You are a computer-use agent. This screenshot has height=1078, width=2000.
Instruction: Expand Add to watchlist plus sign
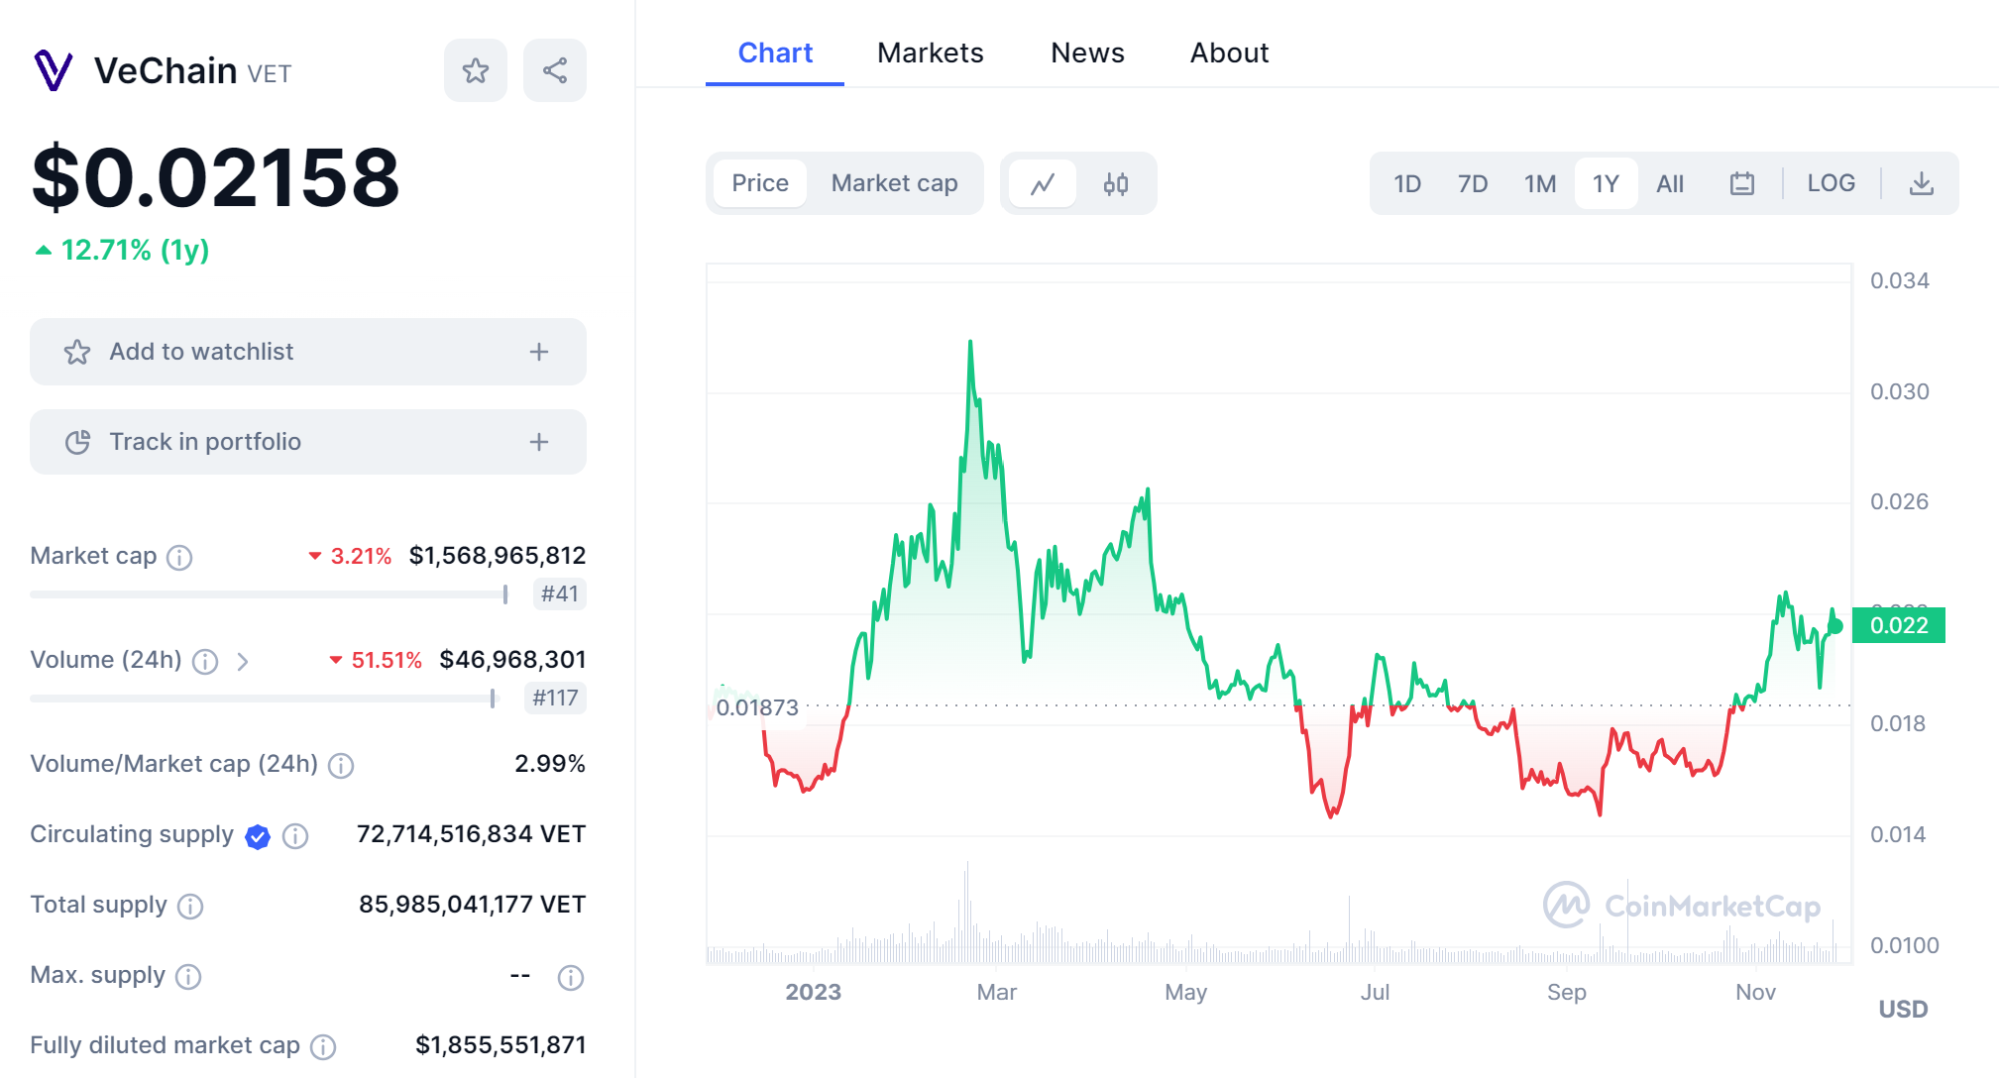[539, 352]
